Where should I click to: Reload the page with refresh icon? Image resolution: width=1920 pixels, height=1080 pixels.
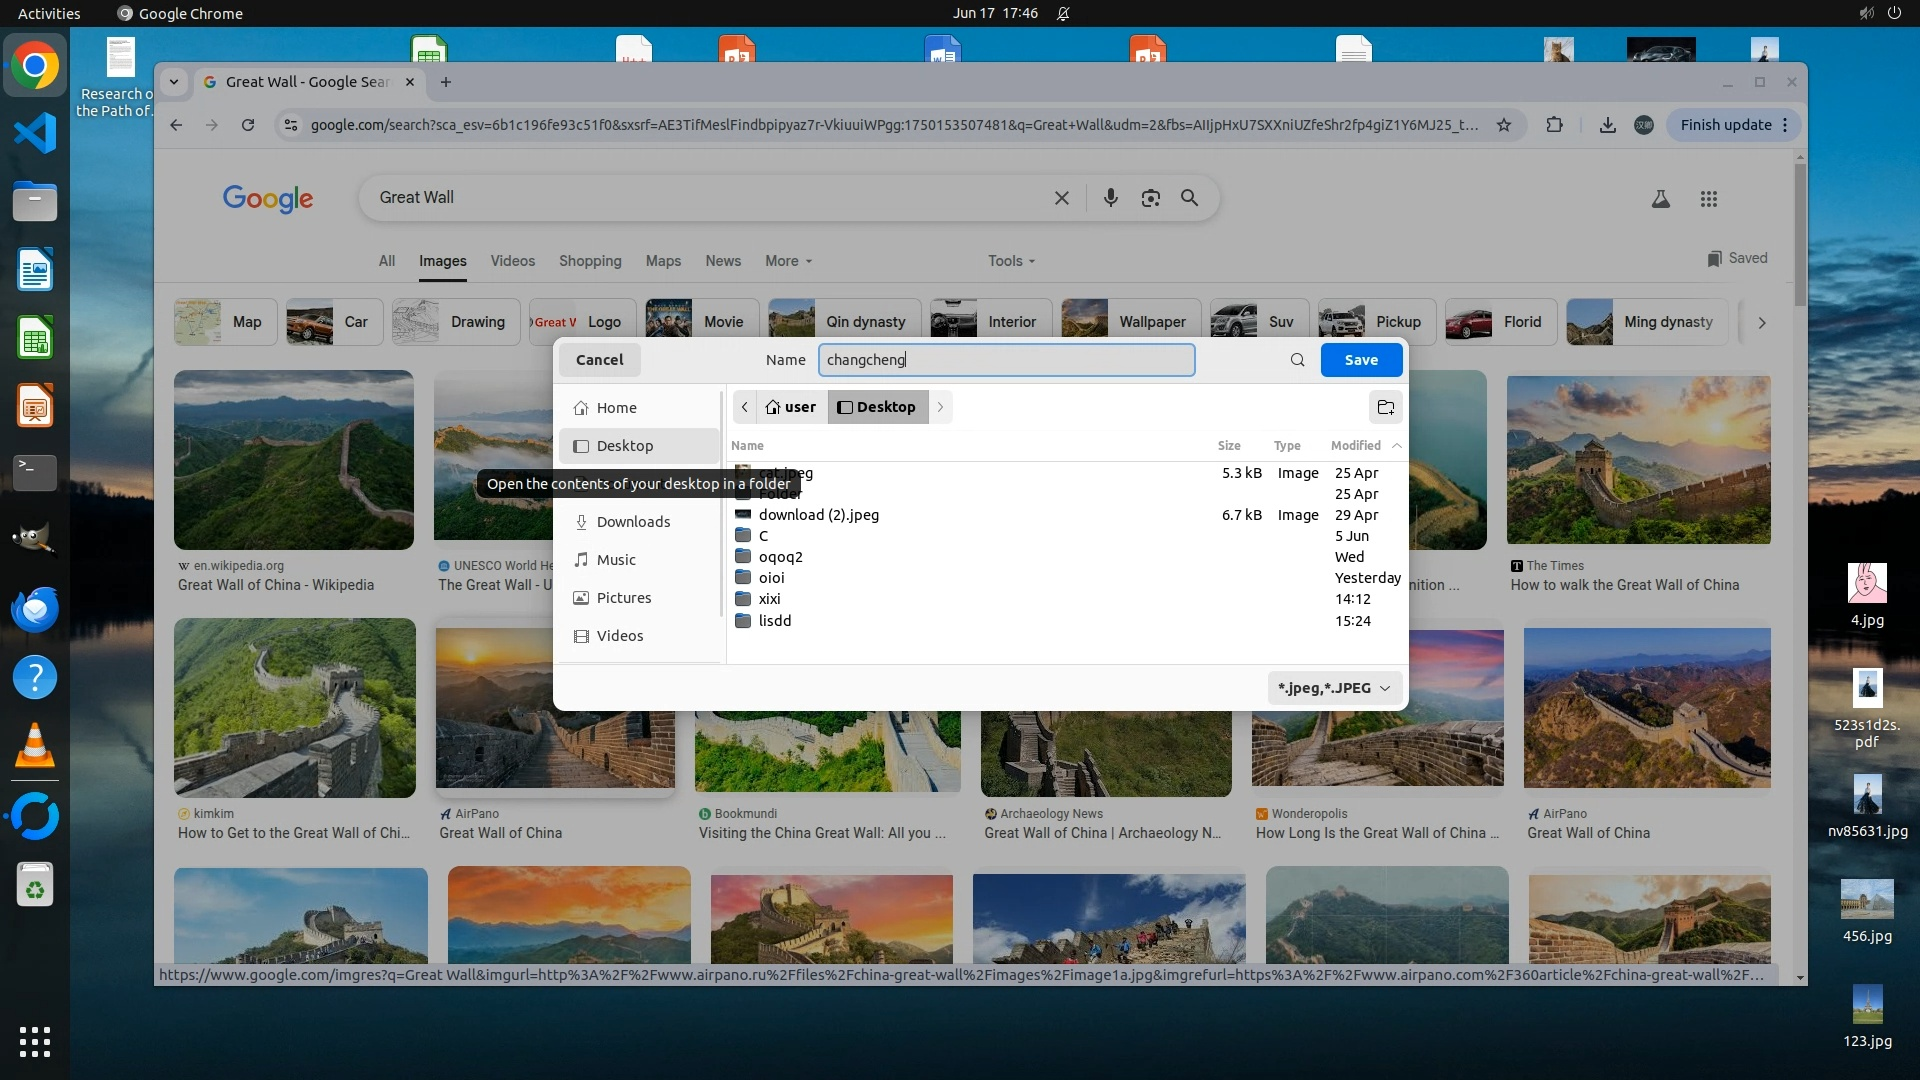(248, 125)
